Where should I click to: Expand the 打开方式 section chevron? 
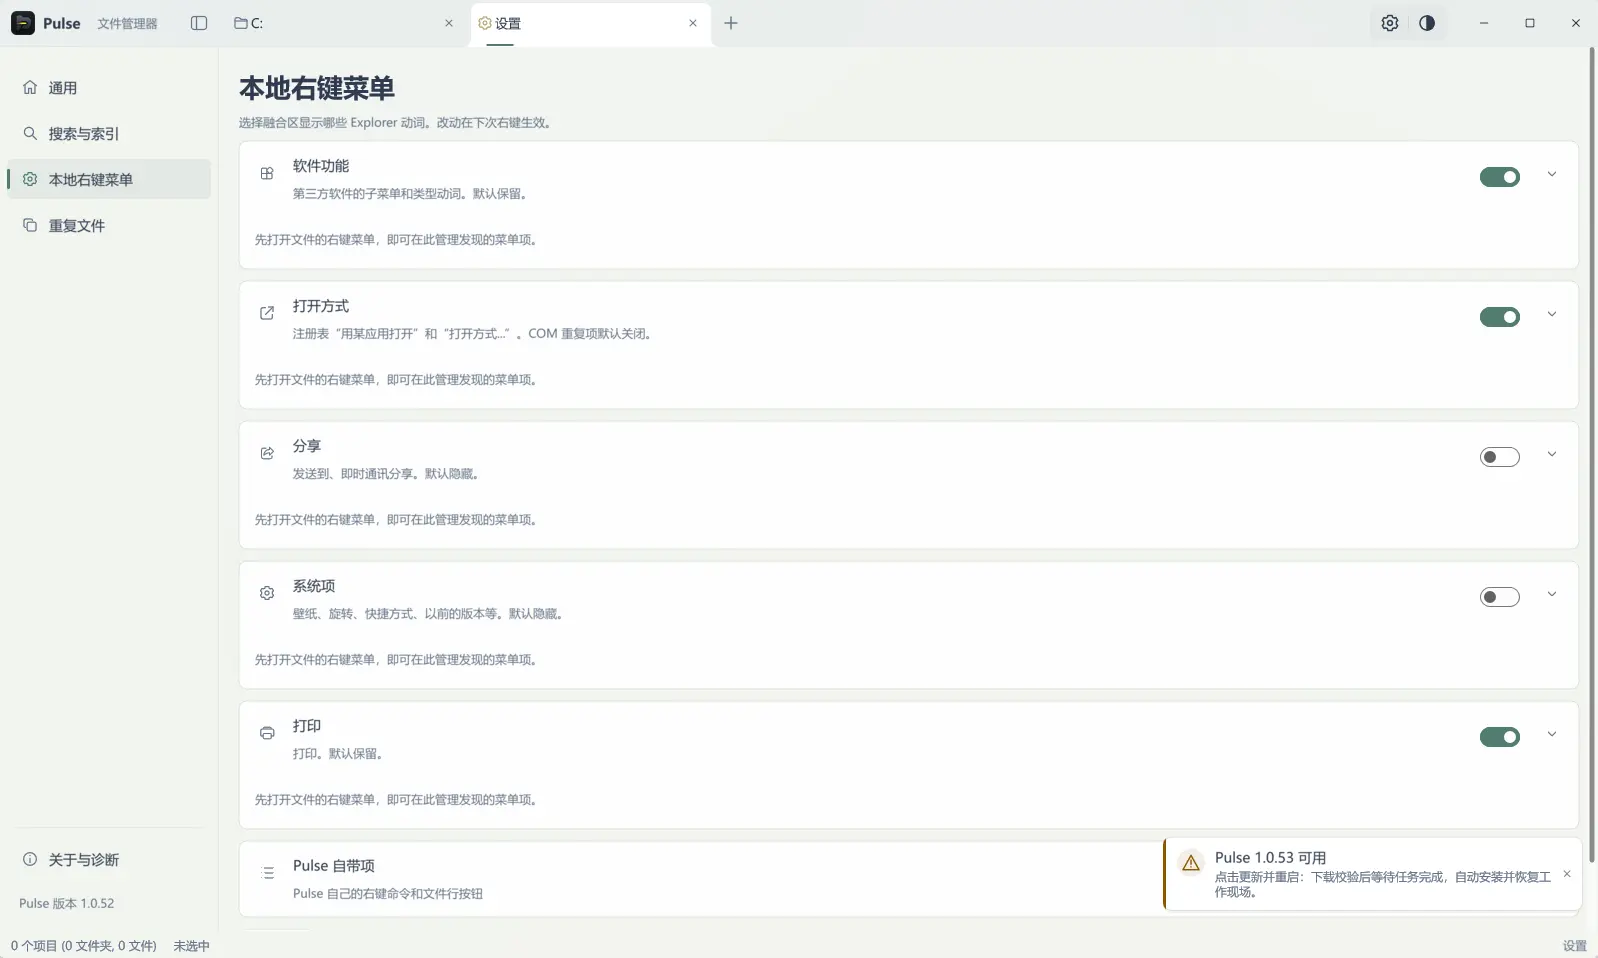(1552, 314)
